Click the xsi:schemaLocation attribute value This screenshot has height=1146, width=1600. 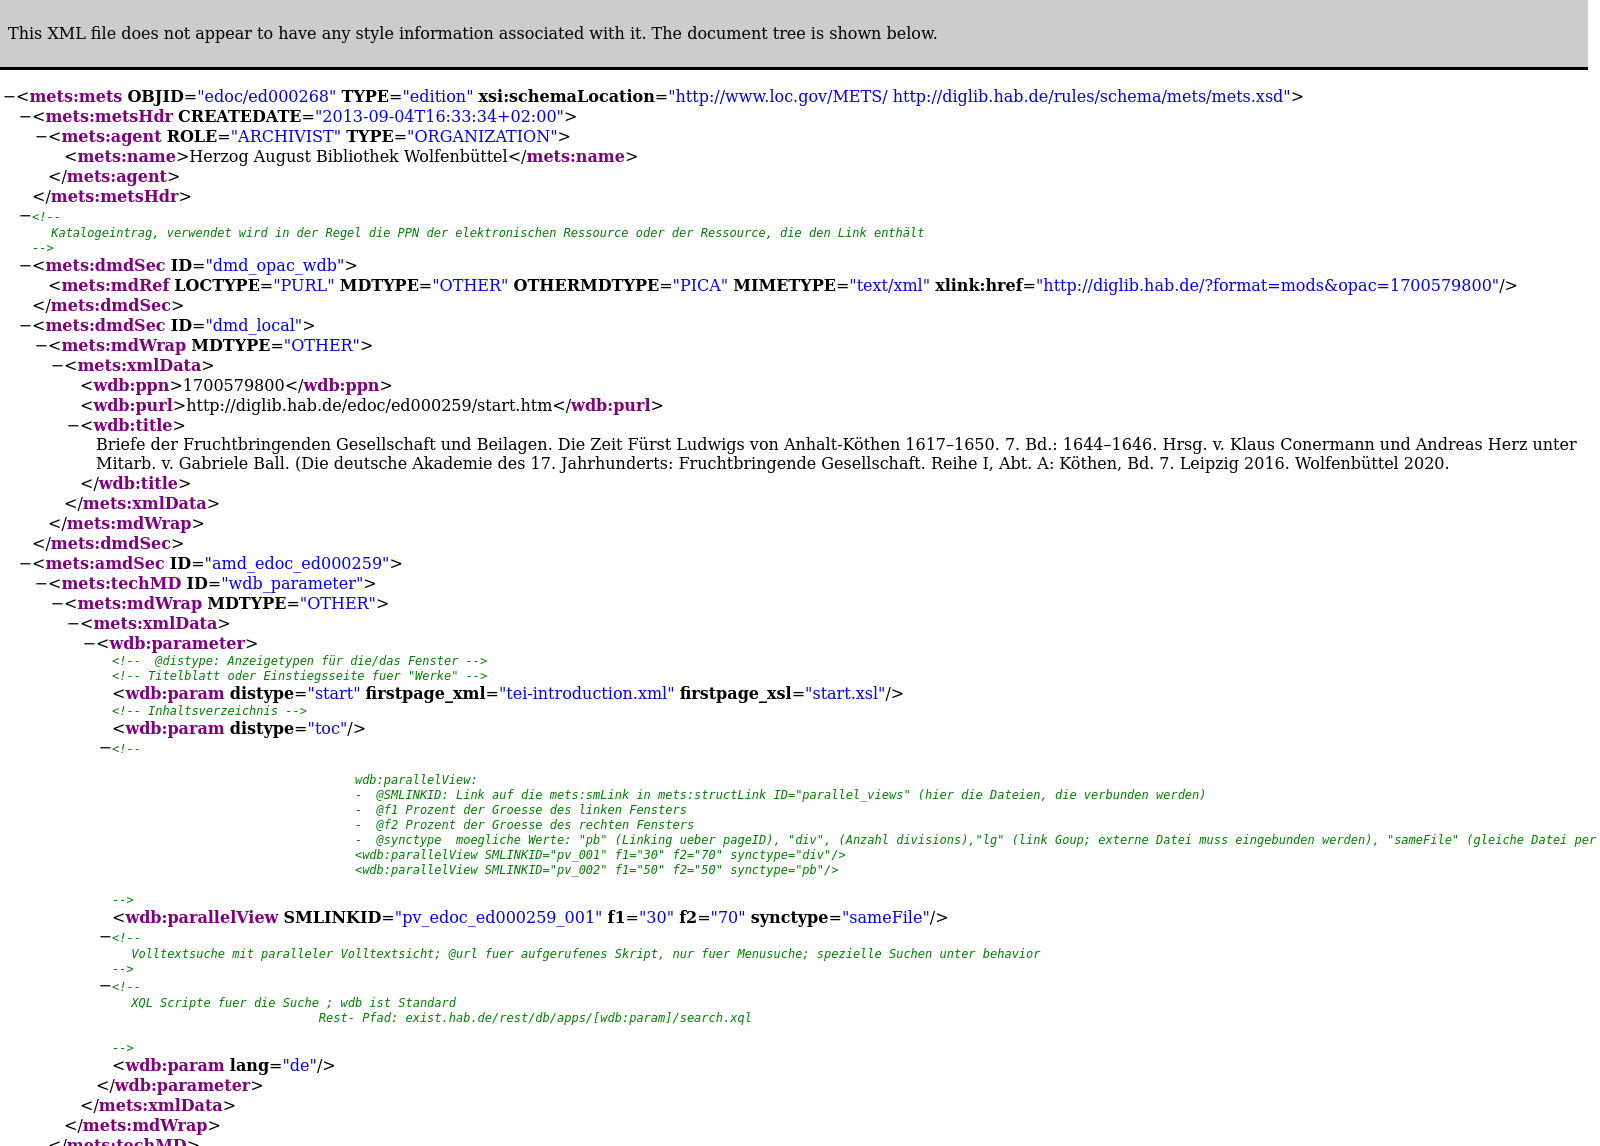click(979, 97)
